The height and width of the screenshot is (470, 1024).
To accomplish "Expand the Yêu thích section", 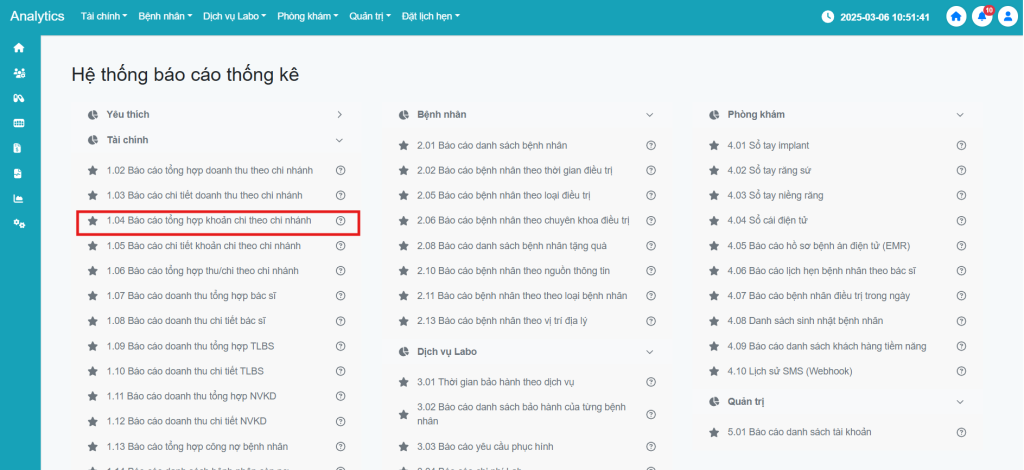I will click(x=340, y=115).
